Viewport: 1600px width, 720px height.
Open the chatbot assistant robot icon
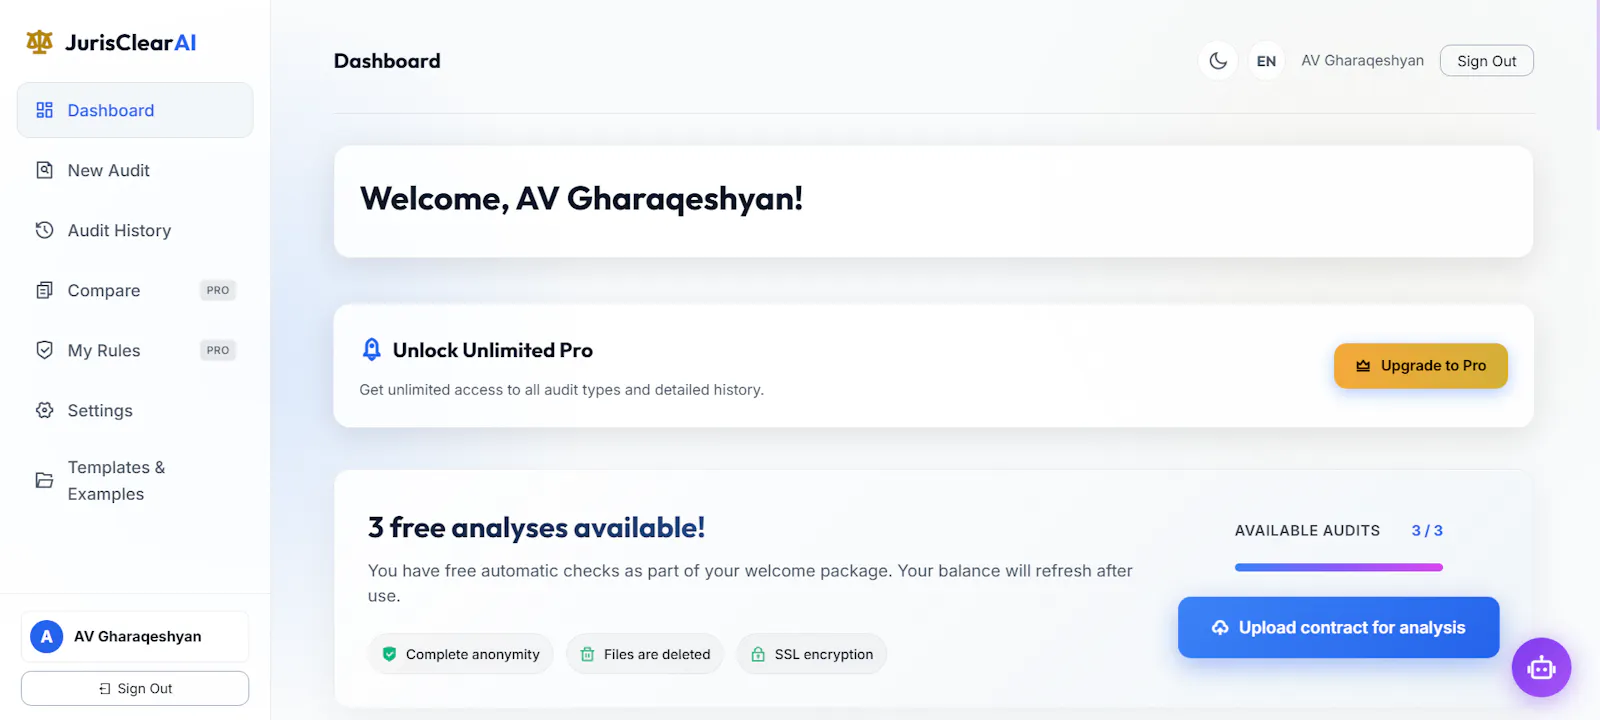coord(1541,667)
